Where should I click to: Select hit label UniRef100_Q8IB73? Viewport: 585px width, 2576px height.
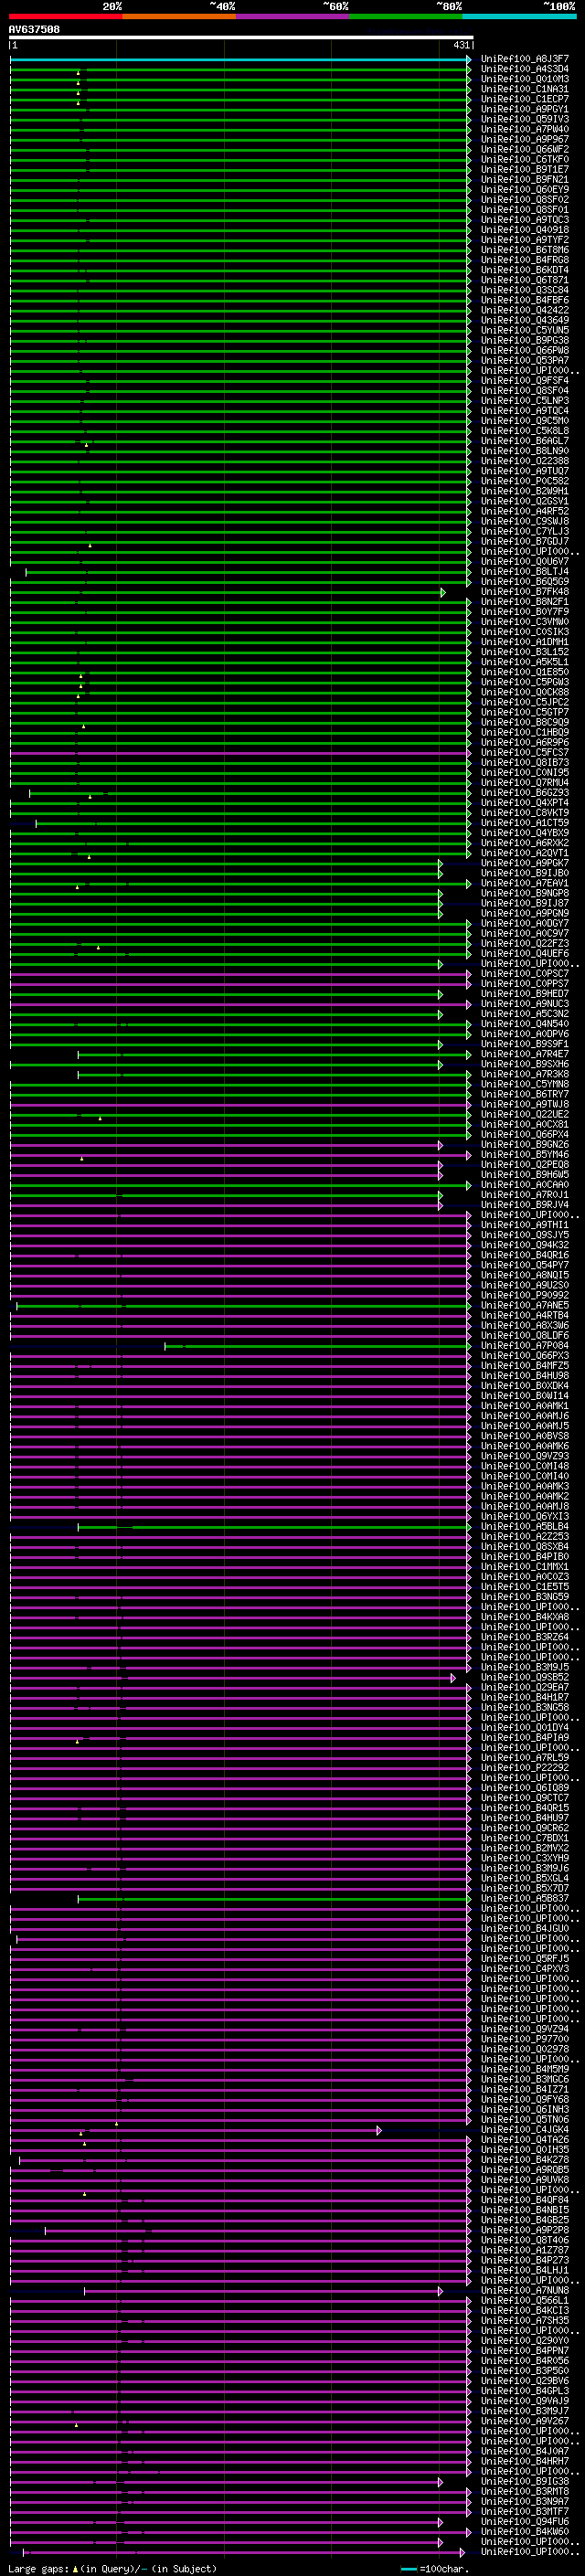[x=525, y=762]
